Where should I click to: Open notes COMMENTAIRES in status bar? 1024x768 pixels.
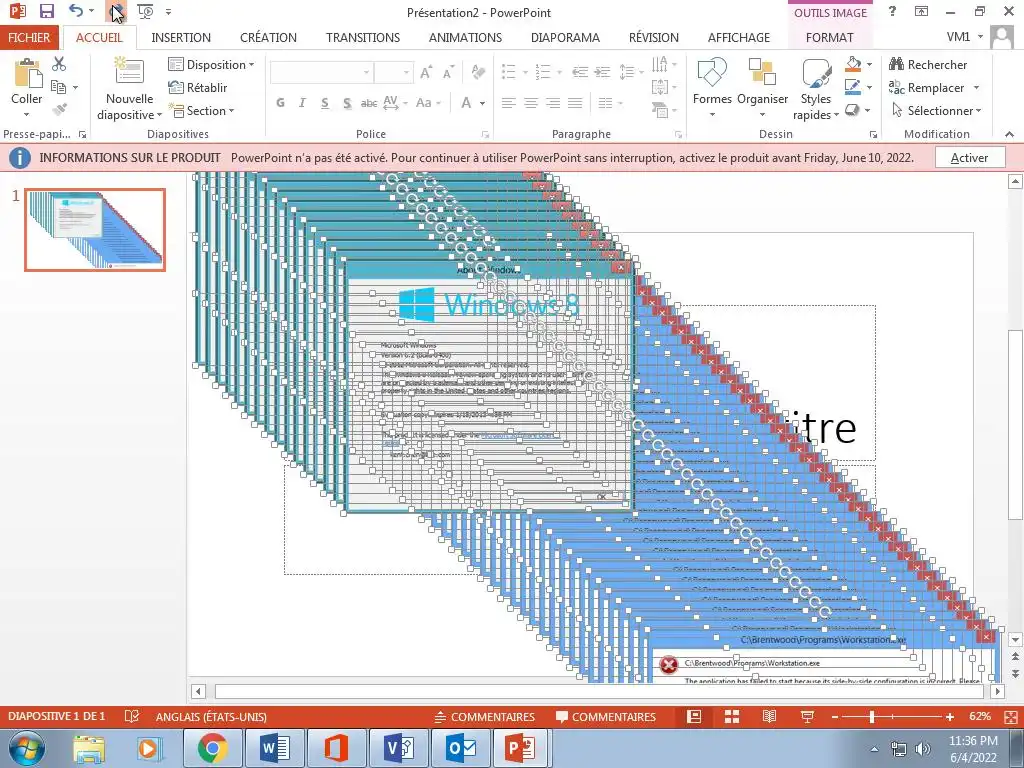(485, 716)
